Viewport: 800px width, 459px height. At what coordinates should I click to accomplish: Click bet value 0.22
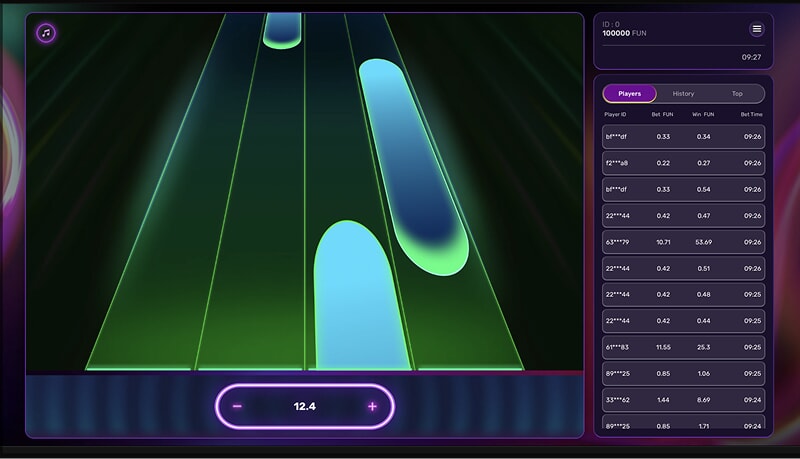(663, 163)
